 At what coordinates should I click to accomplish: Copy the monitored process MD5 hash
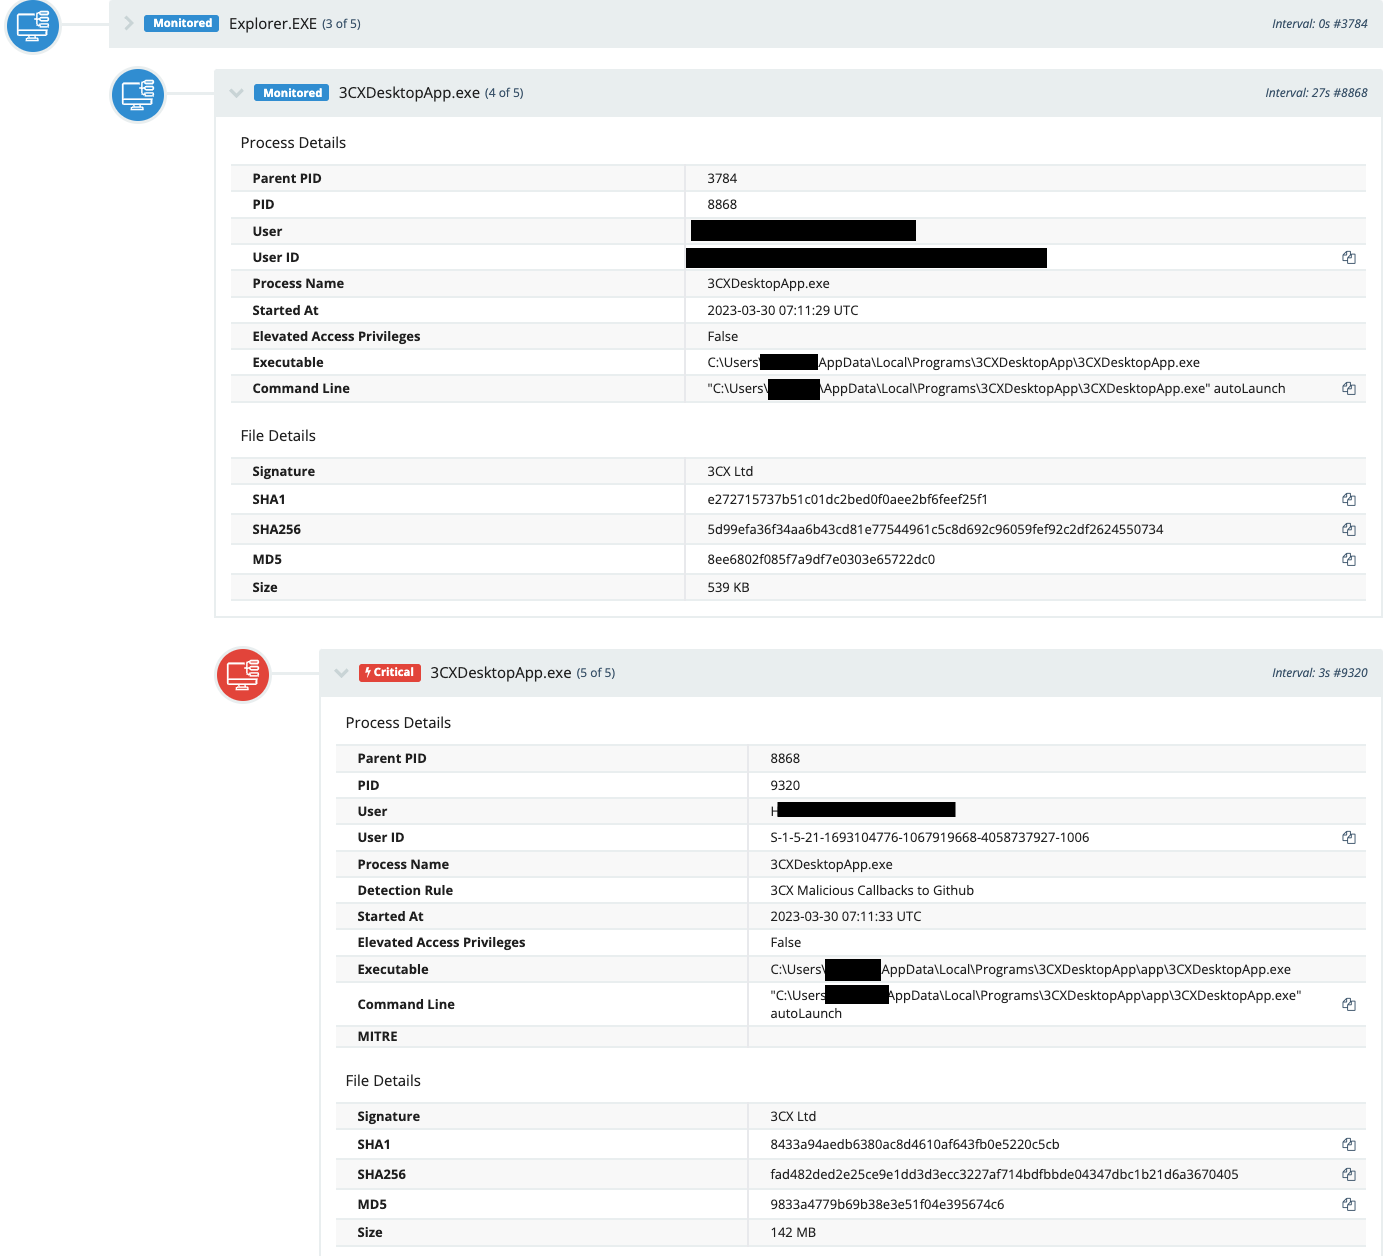[x=1349, y=559]
